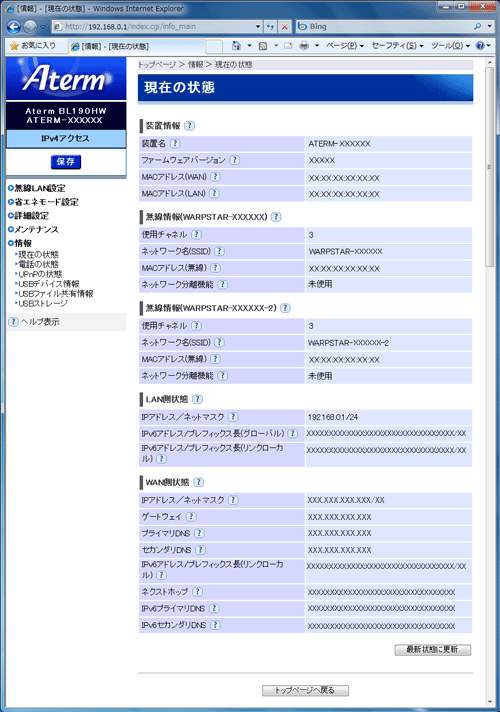This screenshot has height=712, width=500.
Task: Stop loading with the red X icon
Action: [285, 27]
